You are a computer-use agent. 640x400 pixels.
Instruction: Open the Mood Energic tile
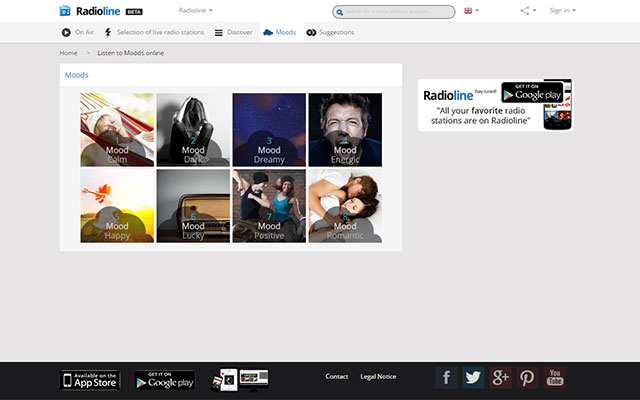coord(345,130)
